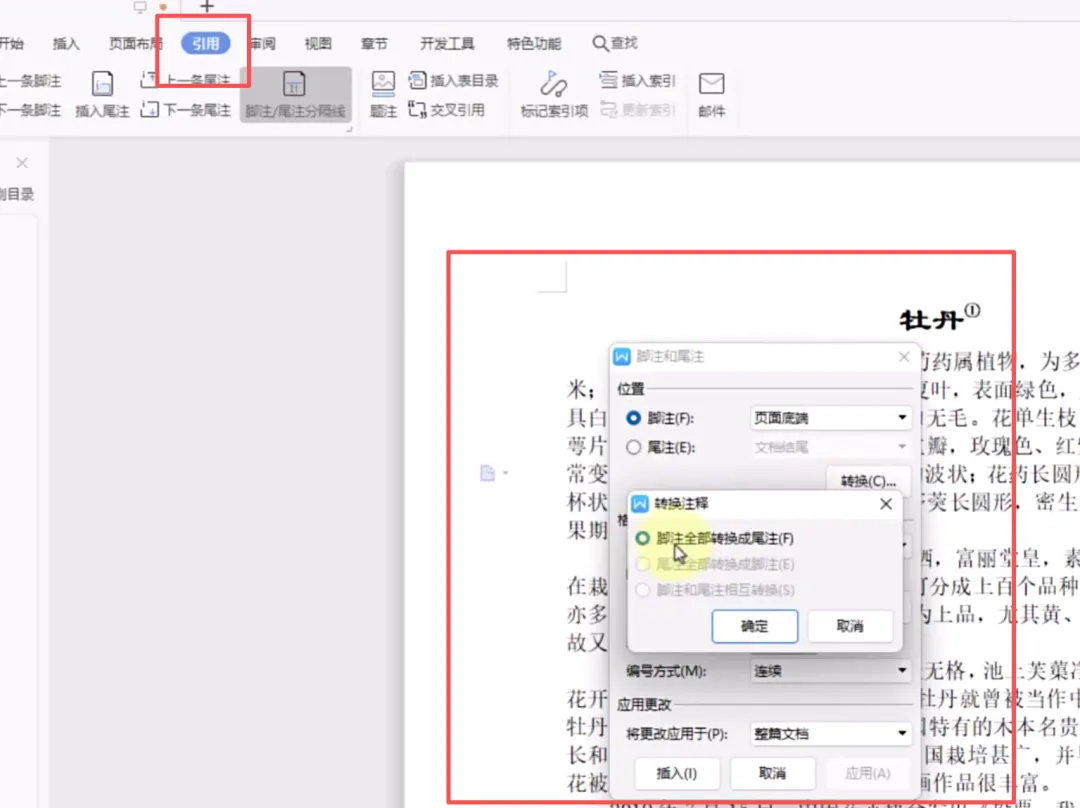1080x808 pixels.
Task: Click 插入表目录 icon
Action: coord(417,81)
